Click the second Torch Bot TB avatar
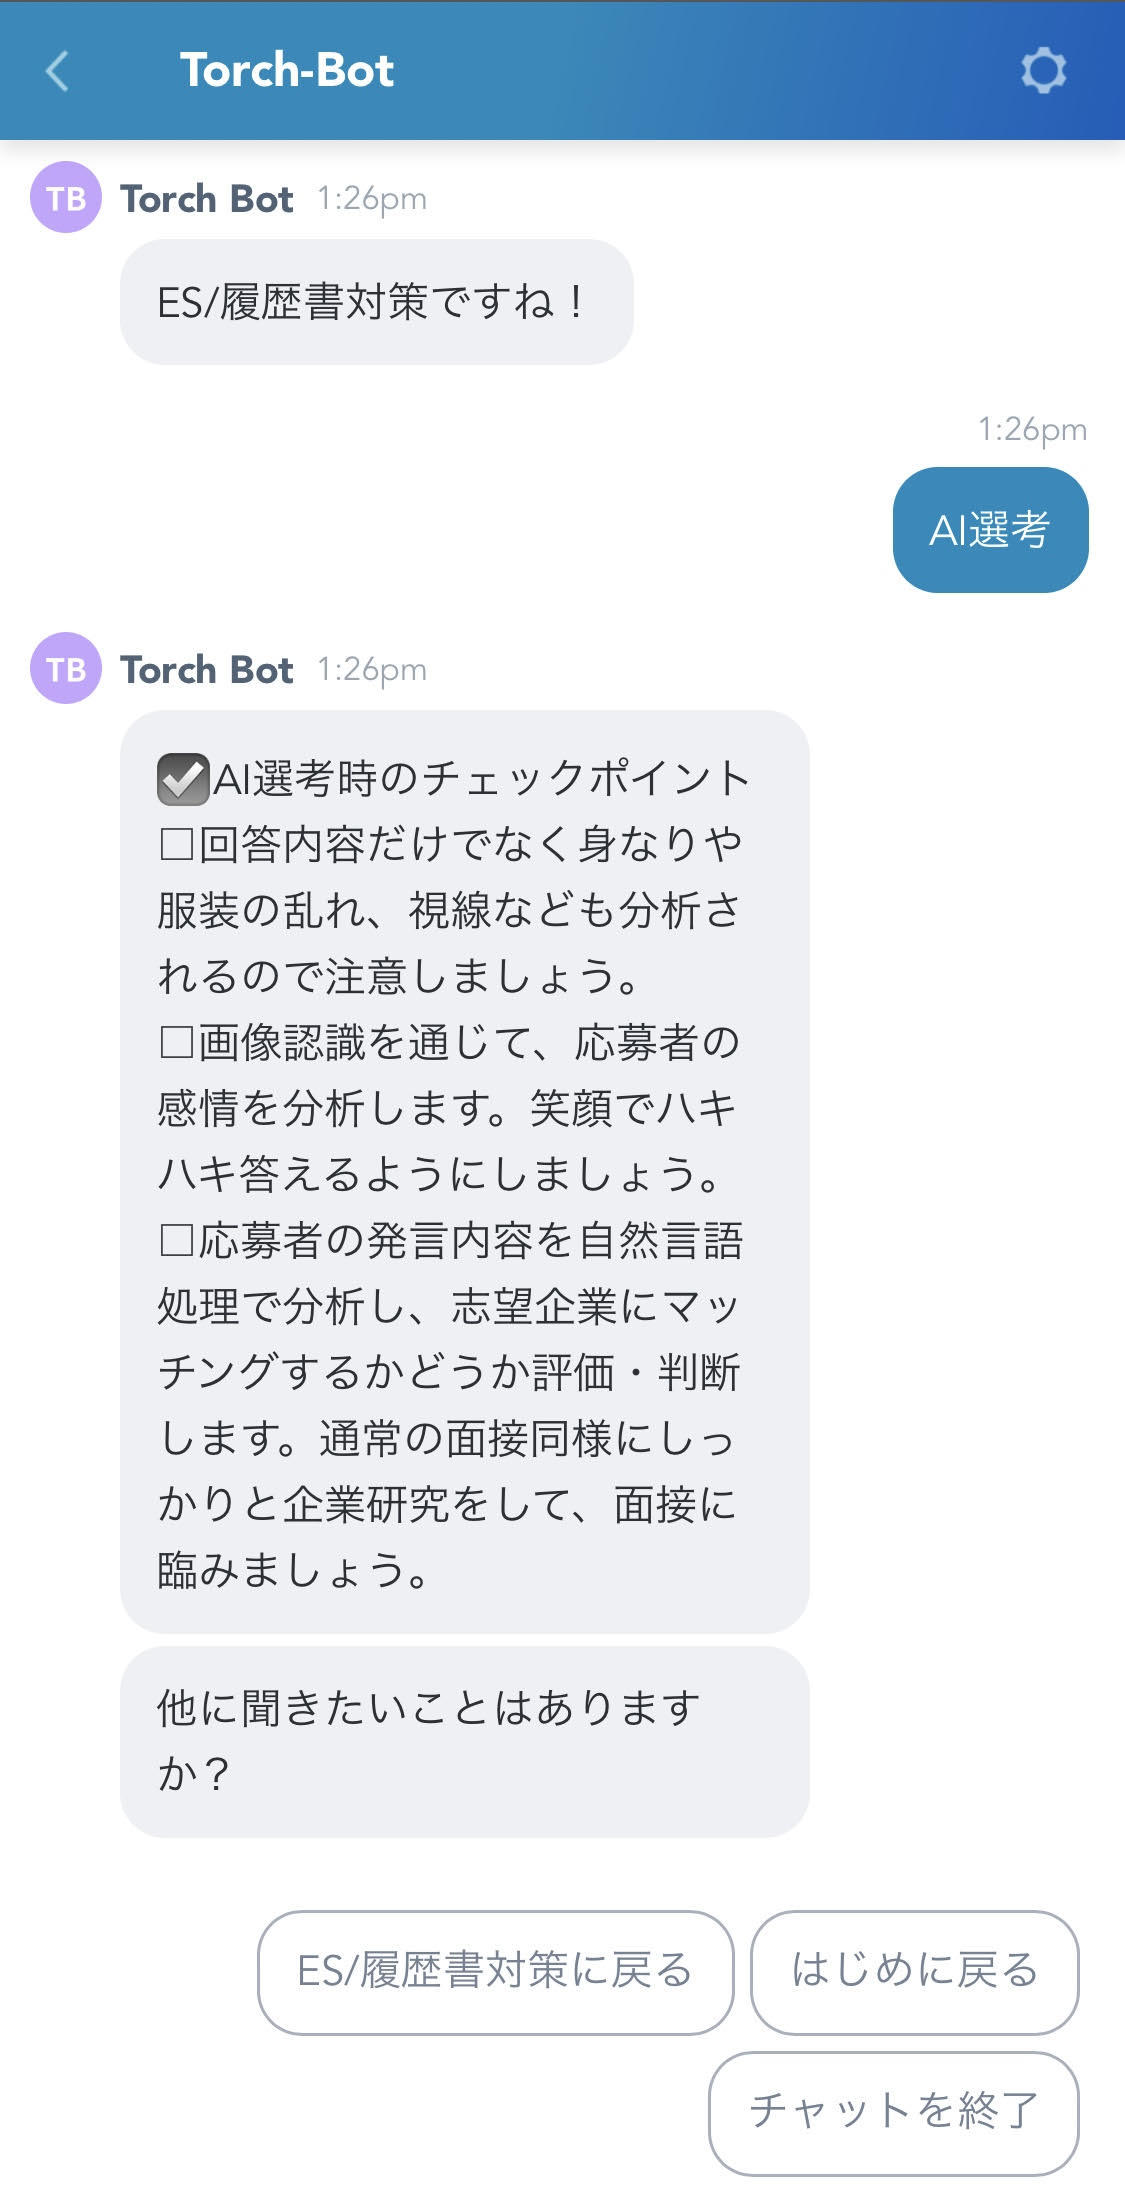 (66, 668)
